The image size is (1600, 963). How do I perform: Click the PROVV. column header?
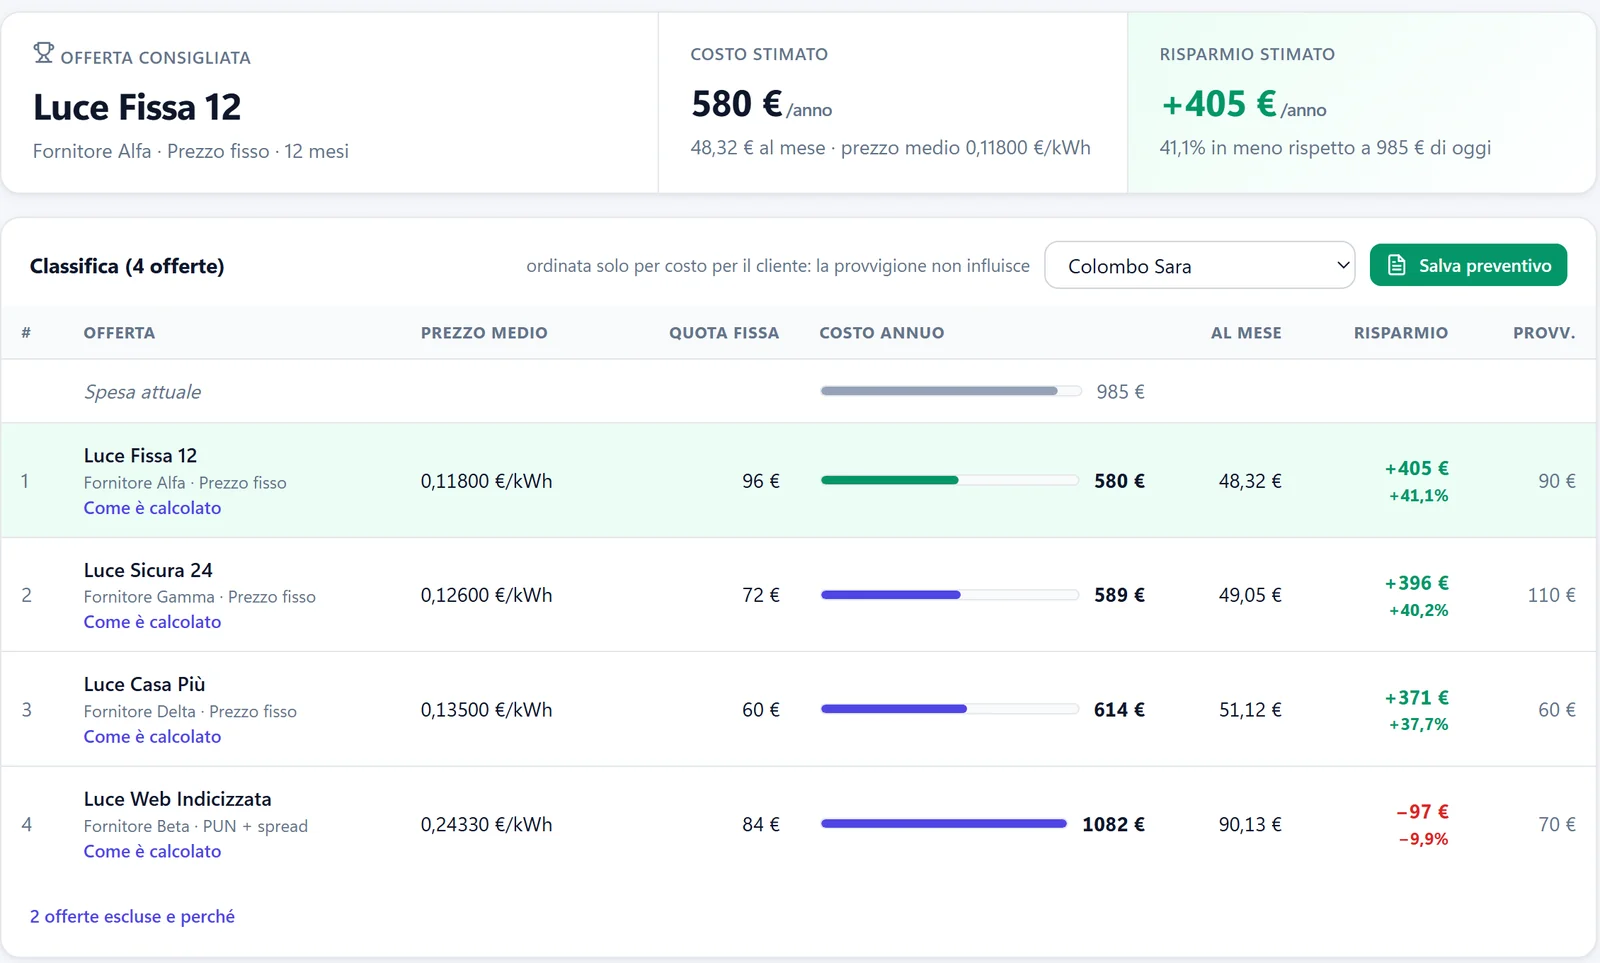1544,333
